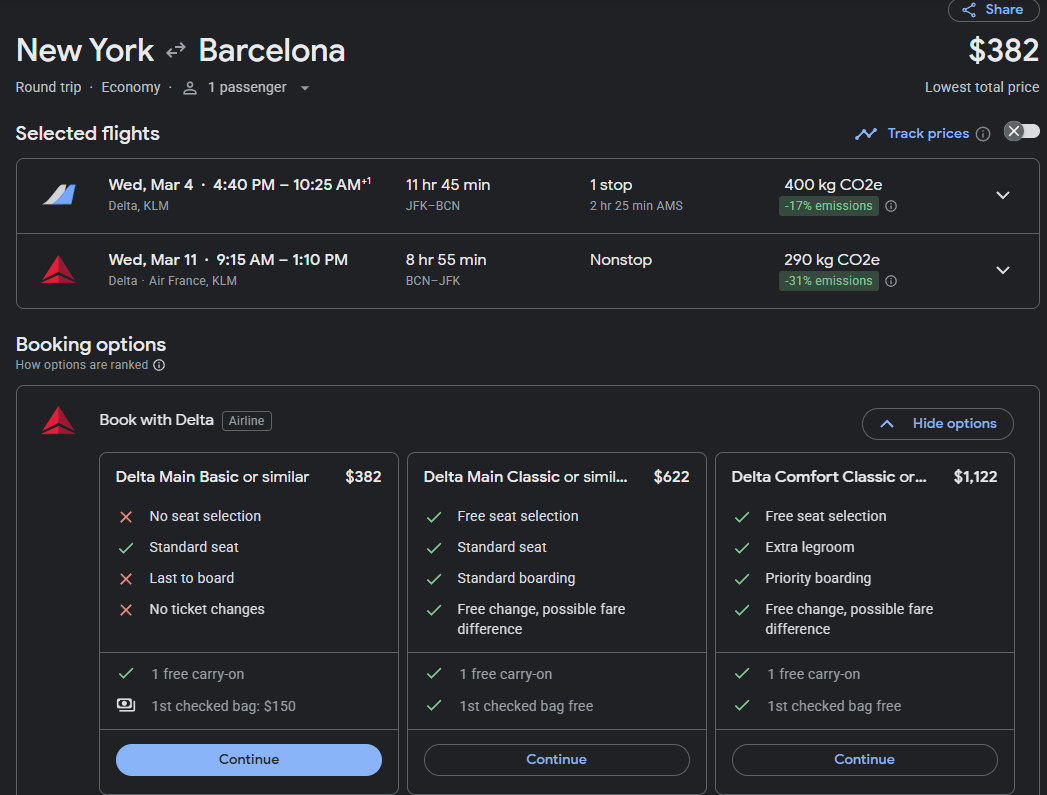Continue with Delta Main Basic fare
The image size is (1047, 795).
coord(249,760)
